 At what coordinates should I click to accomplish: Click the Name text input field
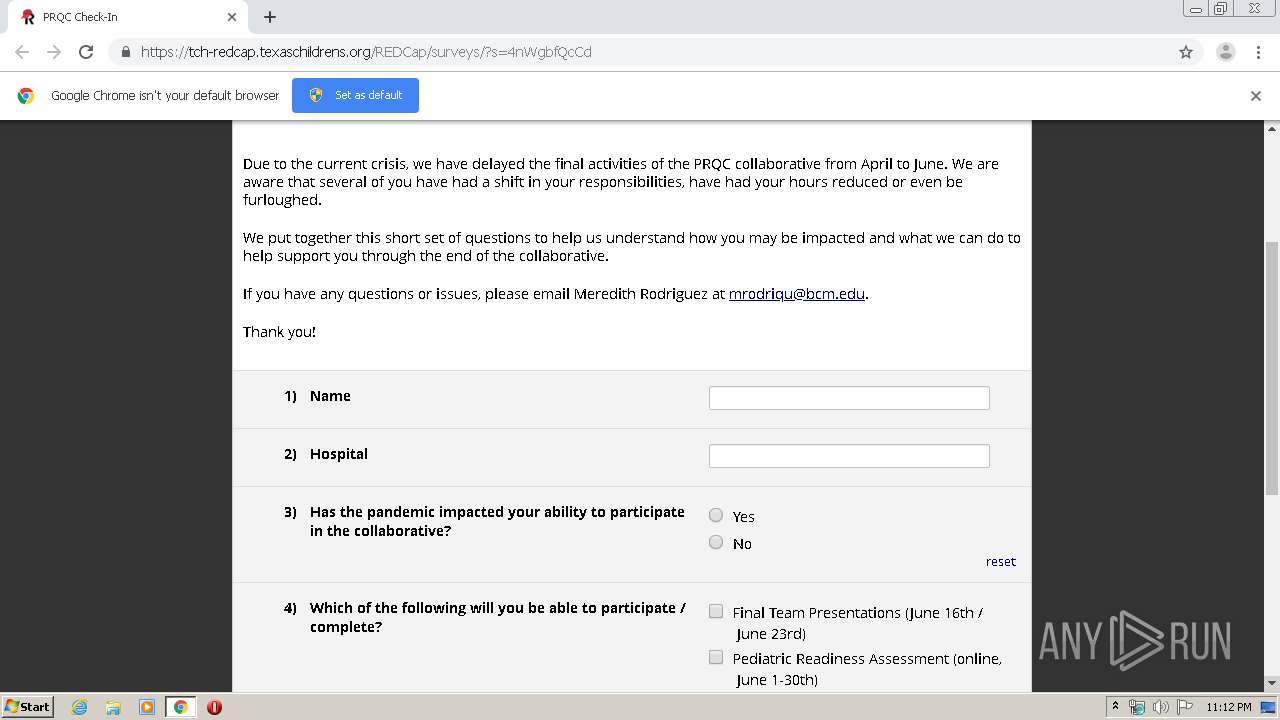coord(849,398)
